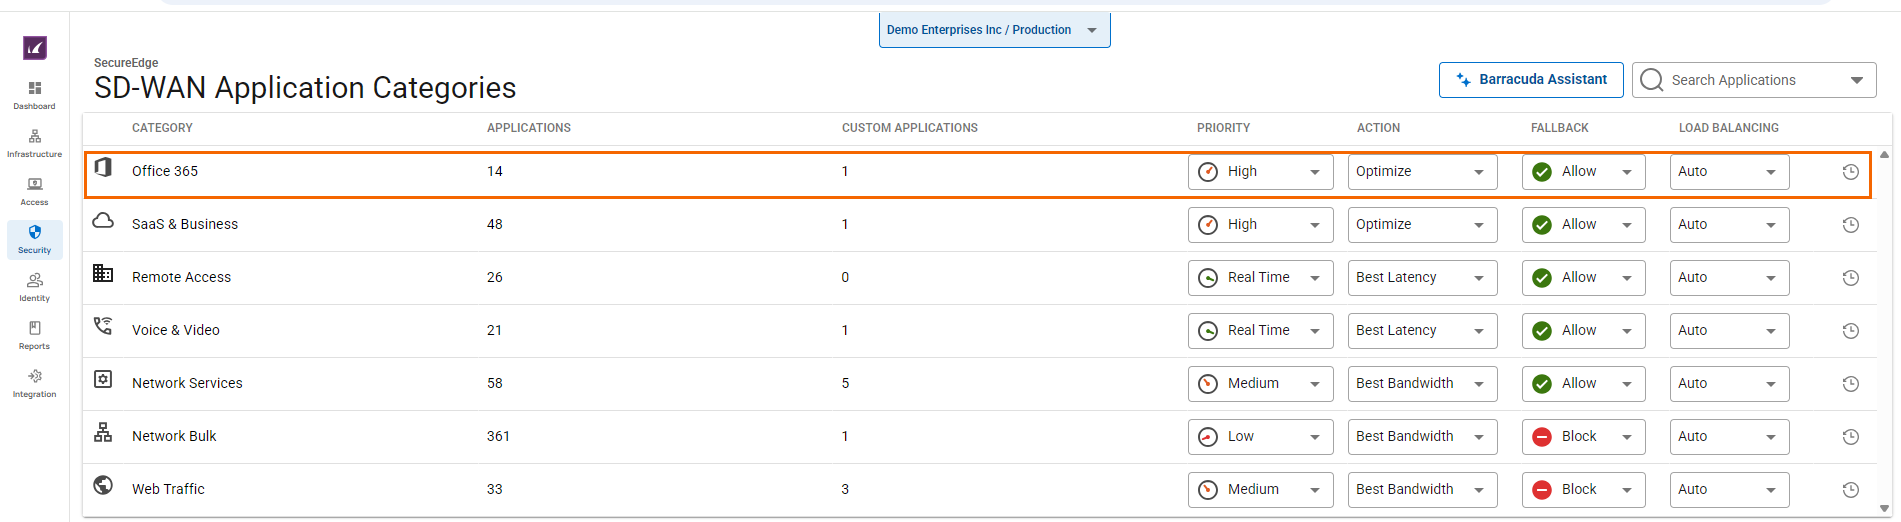The image size is (1901, 522).
Task: Launch the Barracuda Assistant button
Action: (1530, 80)
